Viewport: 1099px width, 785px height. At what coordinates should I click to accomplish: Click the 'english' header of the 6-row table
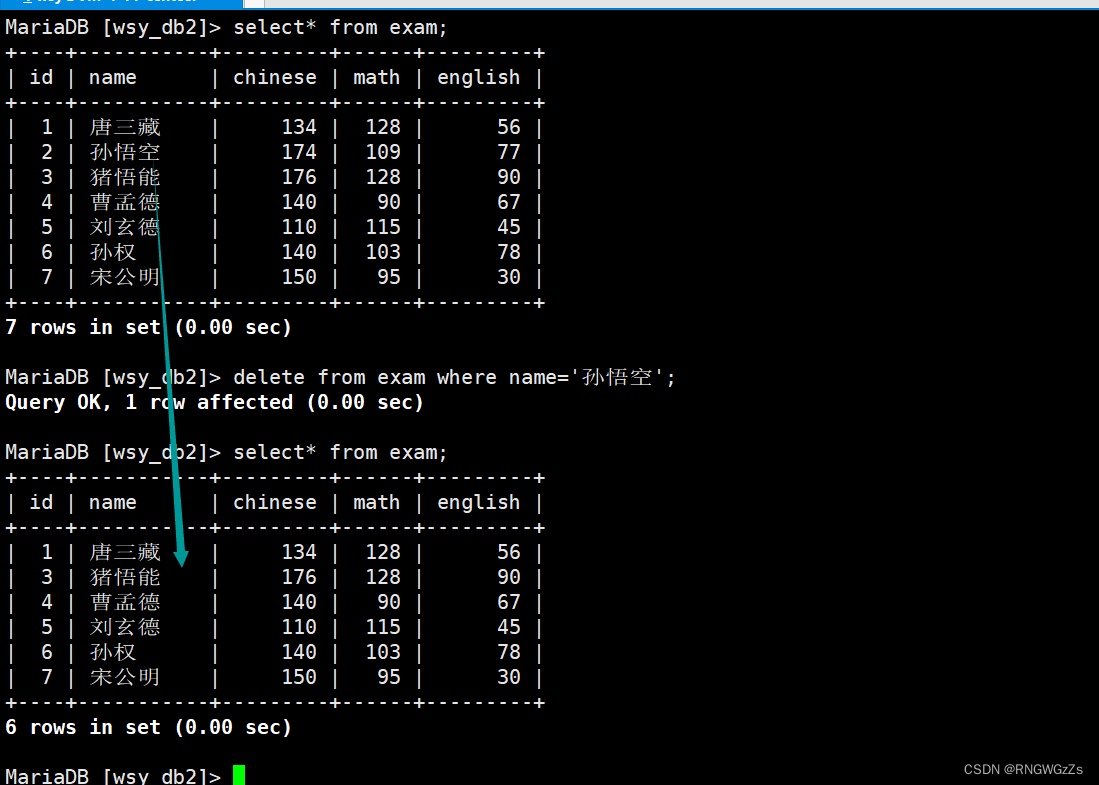[479, 503]
